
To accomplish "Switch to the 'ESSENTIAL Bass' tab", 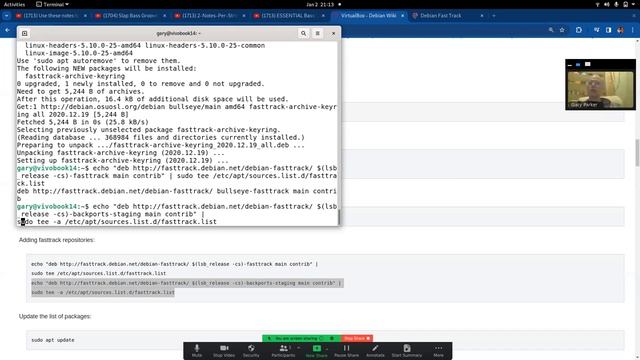I will [289, 16].
